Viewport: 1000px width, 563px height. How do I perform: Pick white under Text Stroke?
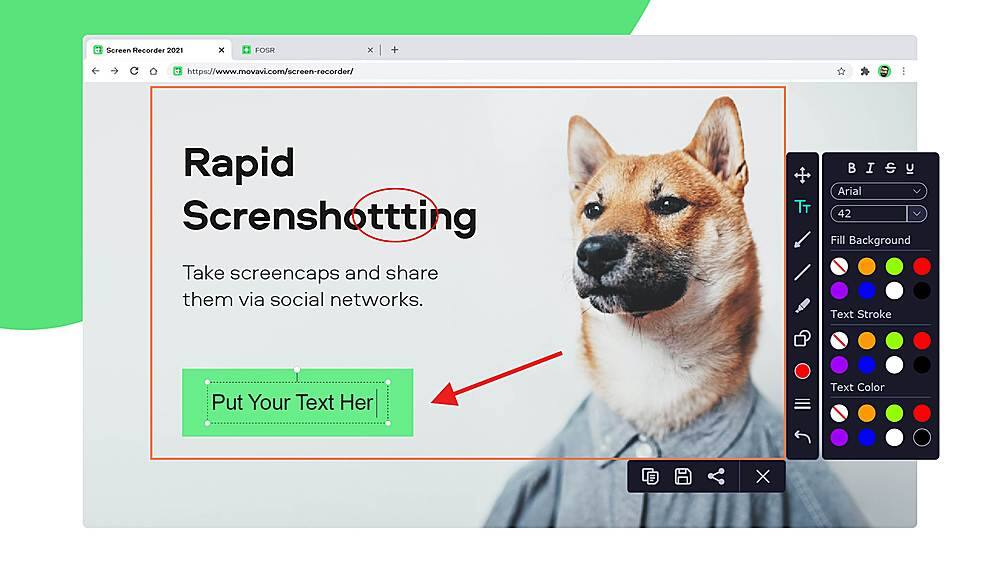[x=894, y=365]
